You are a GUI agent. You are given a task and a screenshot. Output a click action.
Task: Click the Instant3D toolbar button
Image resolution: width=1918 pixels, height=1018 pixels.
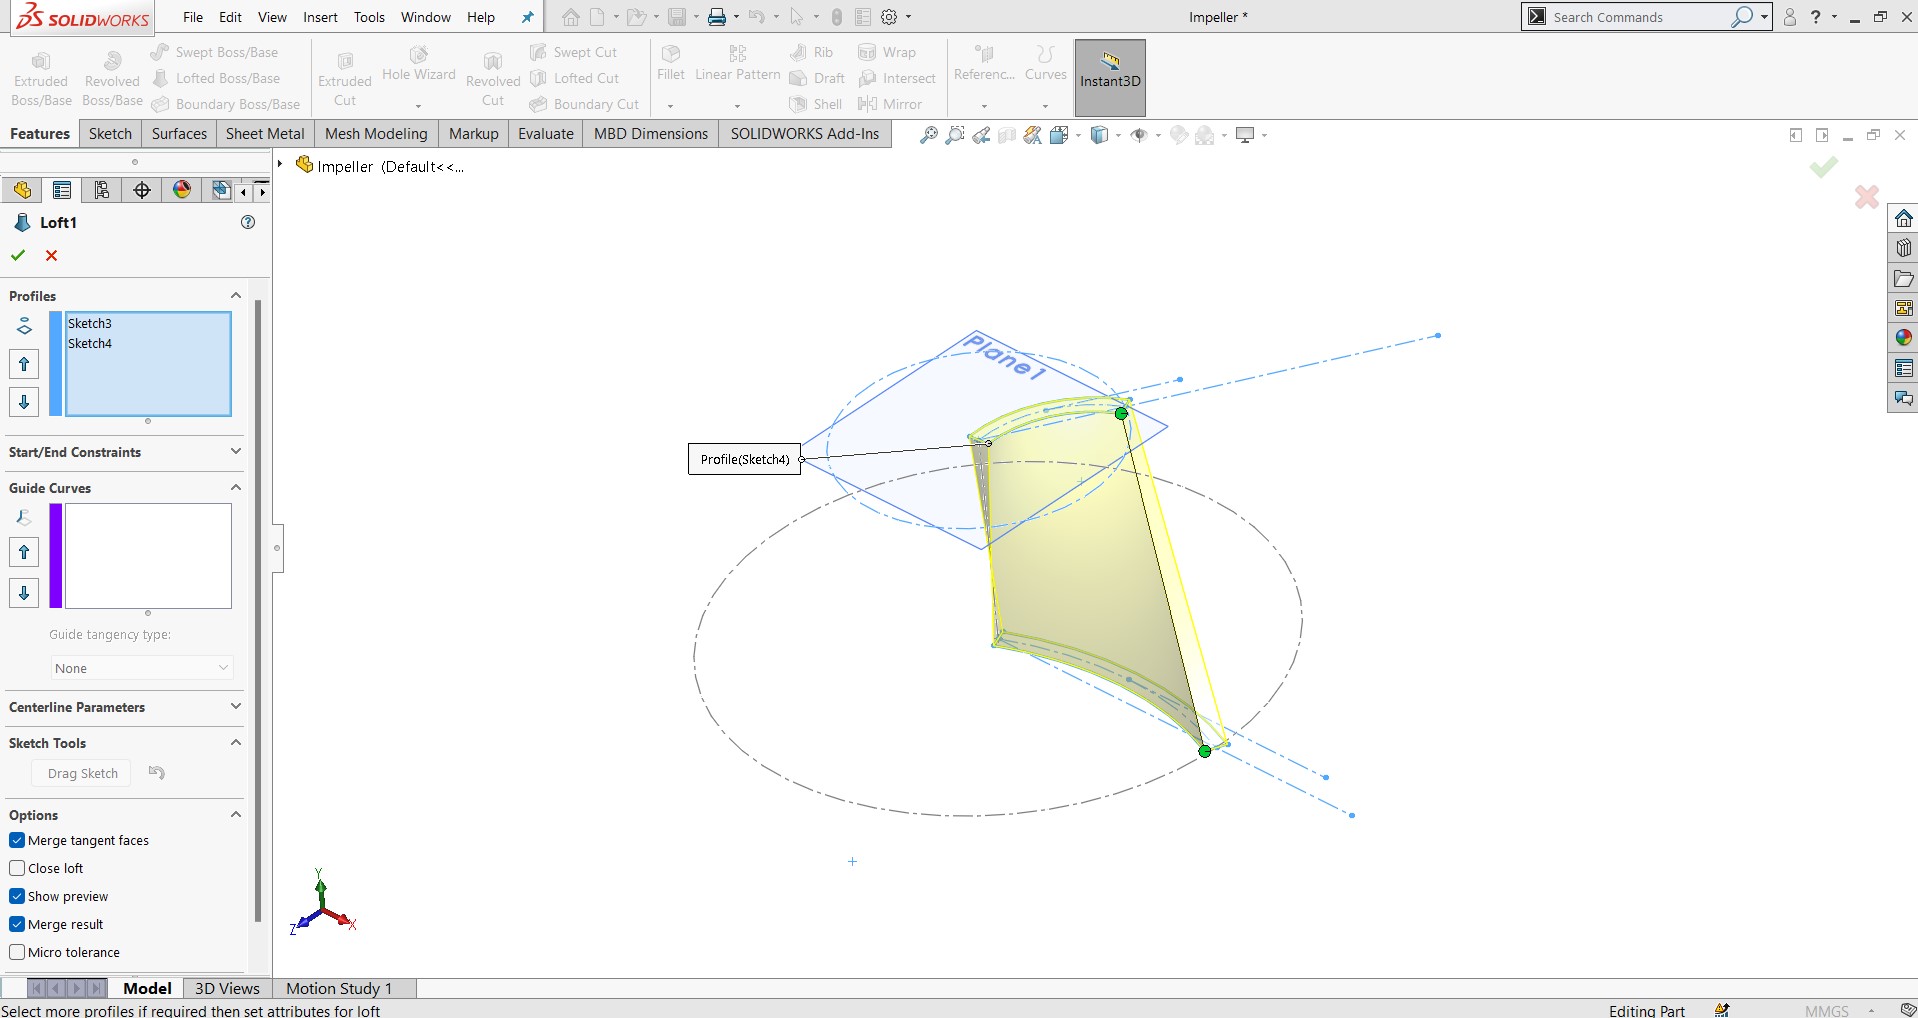(x=1110, y=78)
